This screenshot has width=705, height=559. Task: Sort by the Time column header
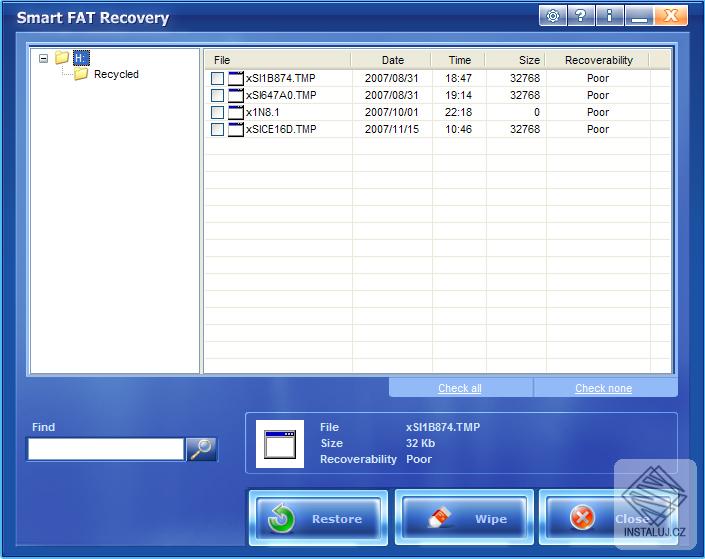pyautogui.click(x=459, y=60)
